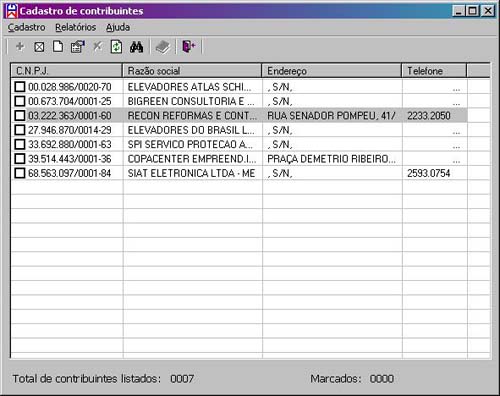Click the crossed-box toolbar icon
The width and height of the screenshot is (500, 396).
tap(39, 47)
